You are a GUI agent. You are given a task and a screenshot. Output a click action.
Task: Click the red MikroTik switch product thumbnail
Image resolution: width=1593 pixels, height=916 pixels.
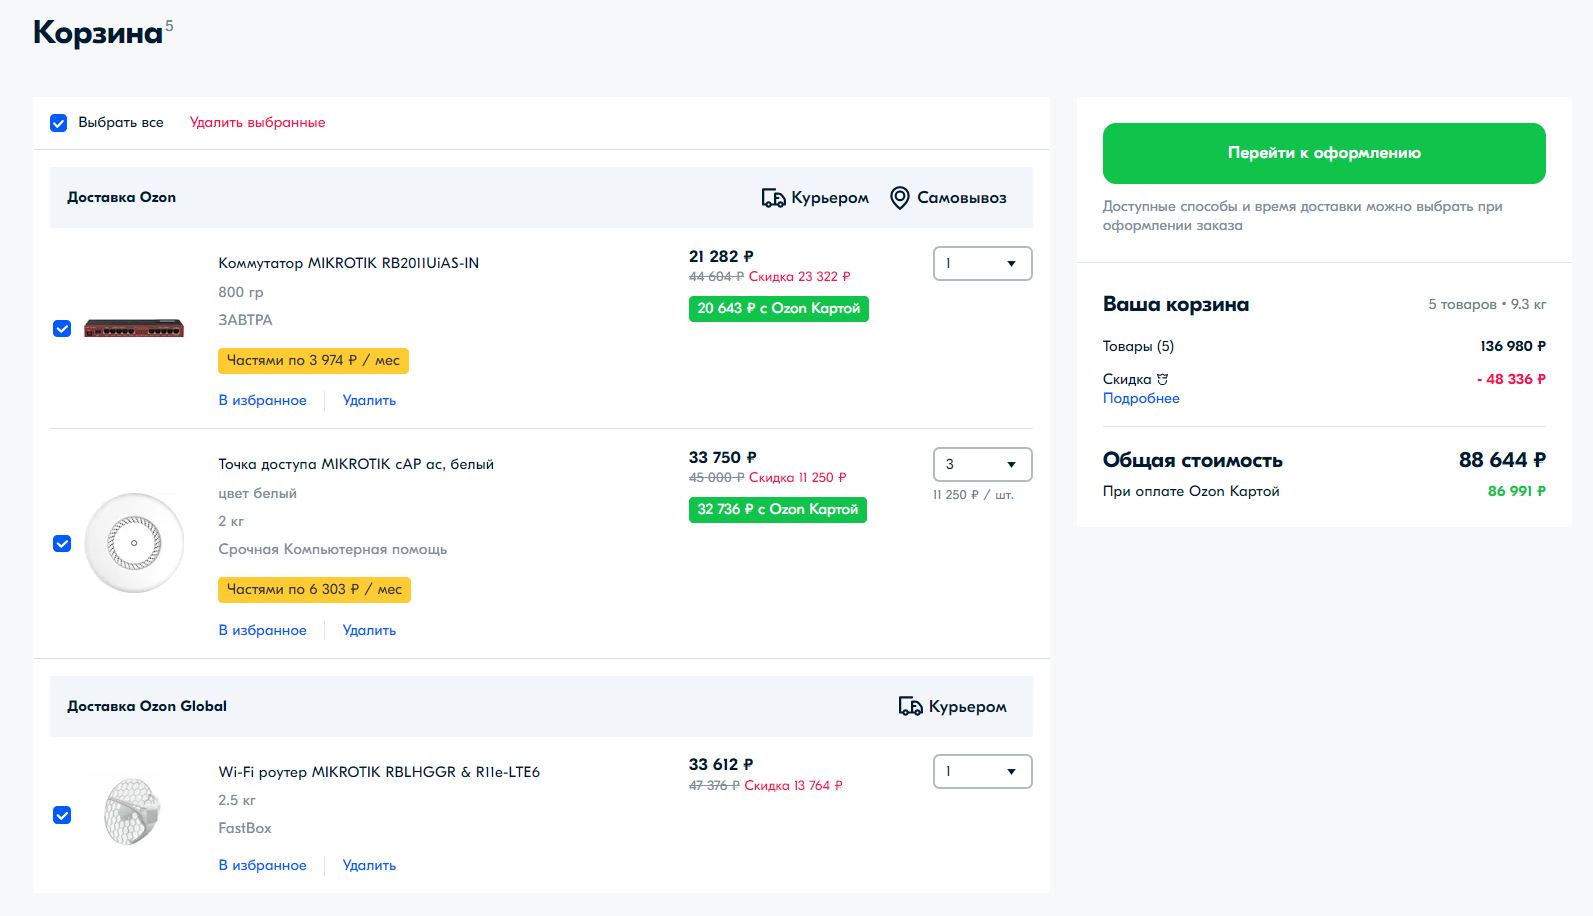pos(134,329)
